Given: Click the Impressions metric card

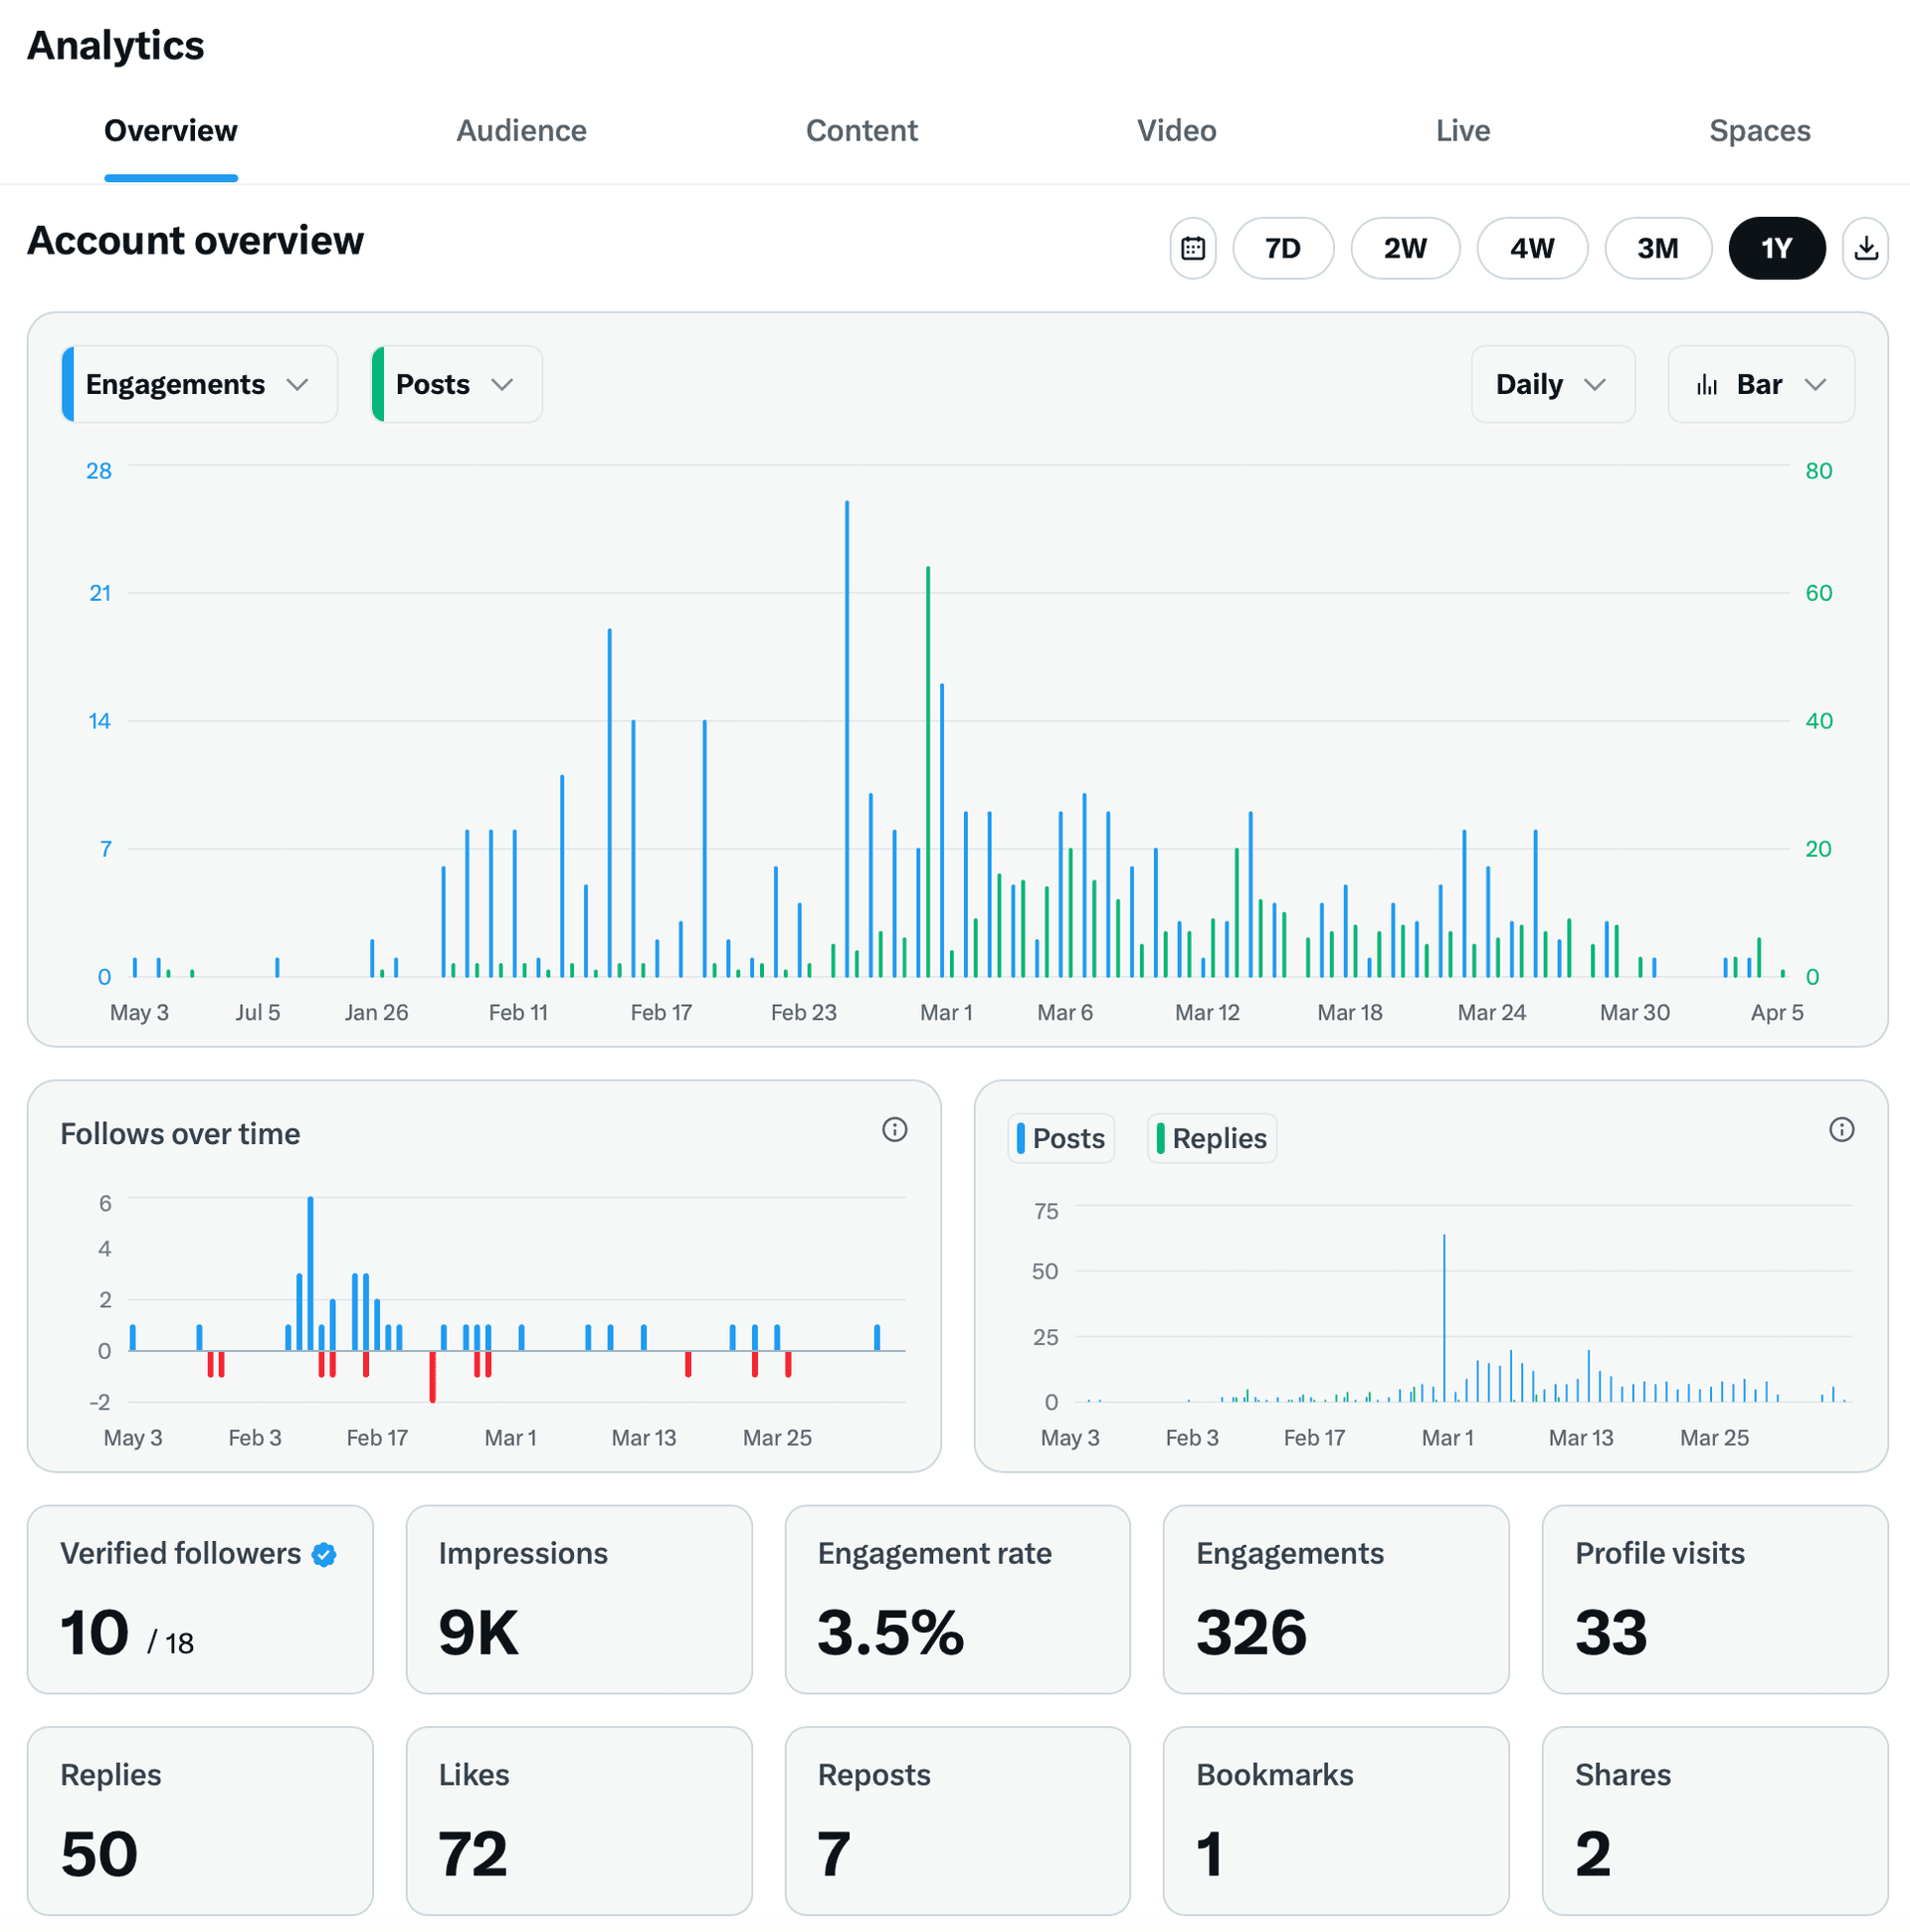Looking at the screenshot, I should pyautogui.click(x=578, y=1601).
